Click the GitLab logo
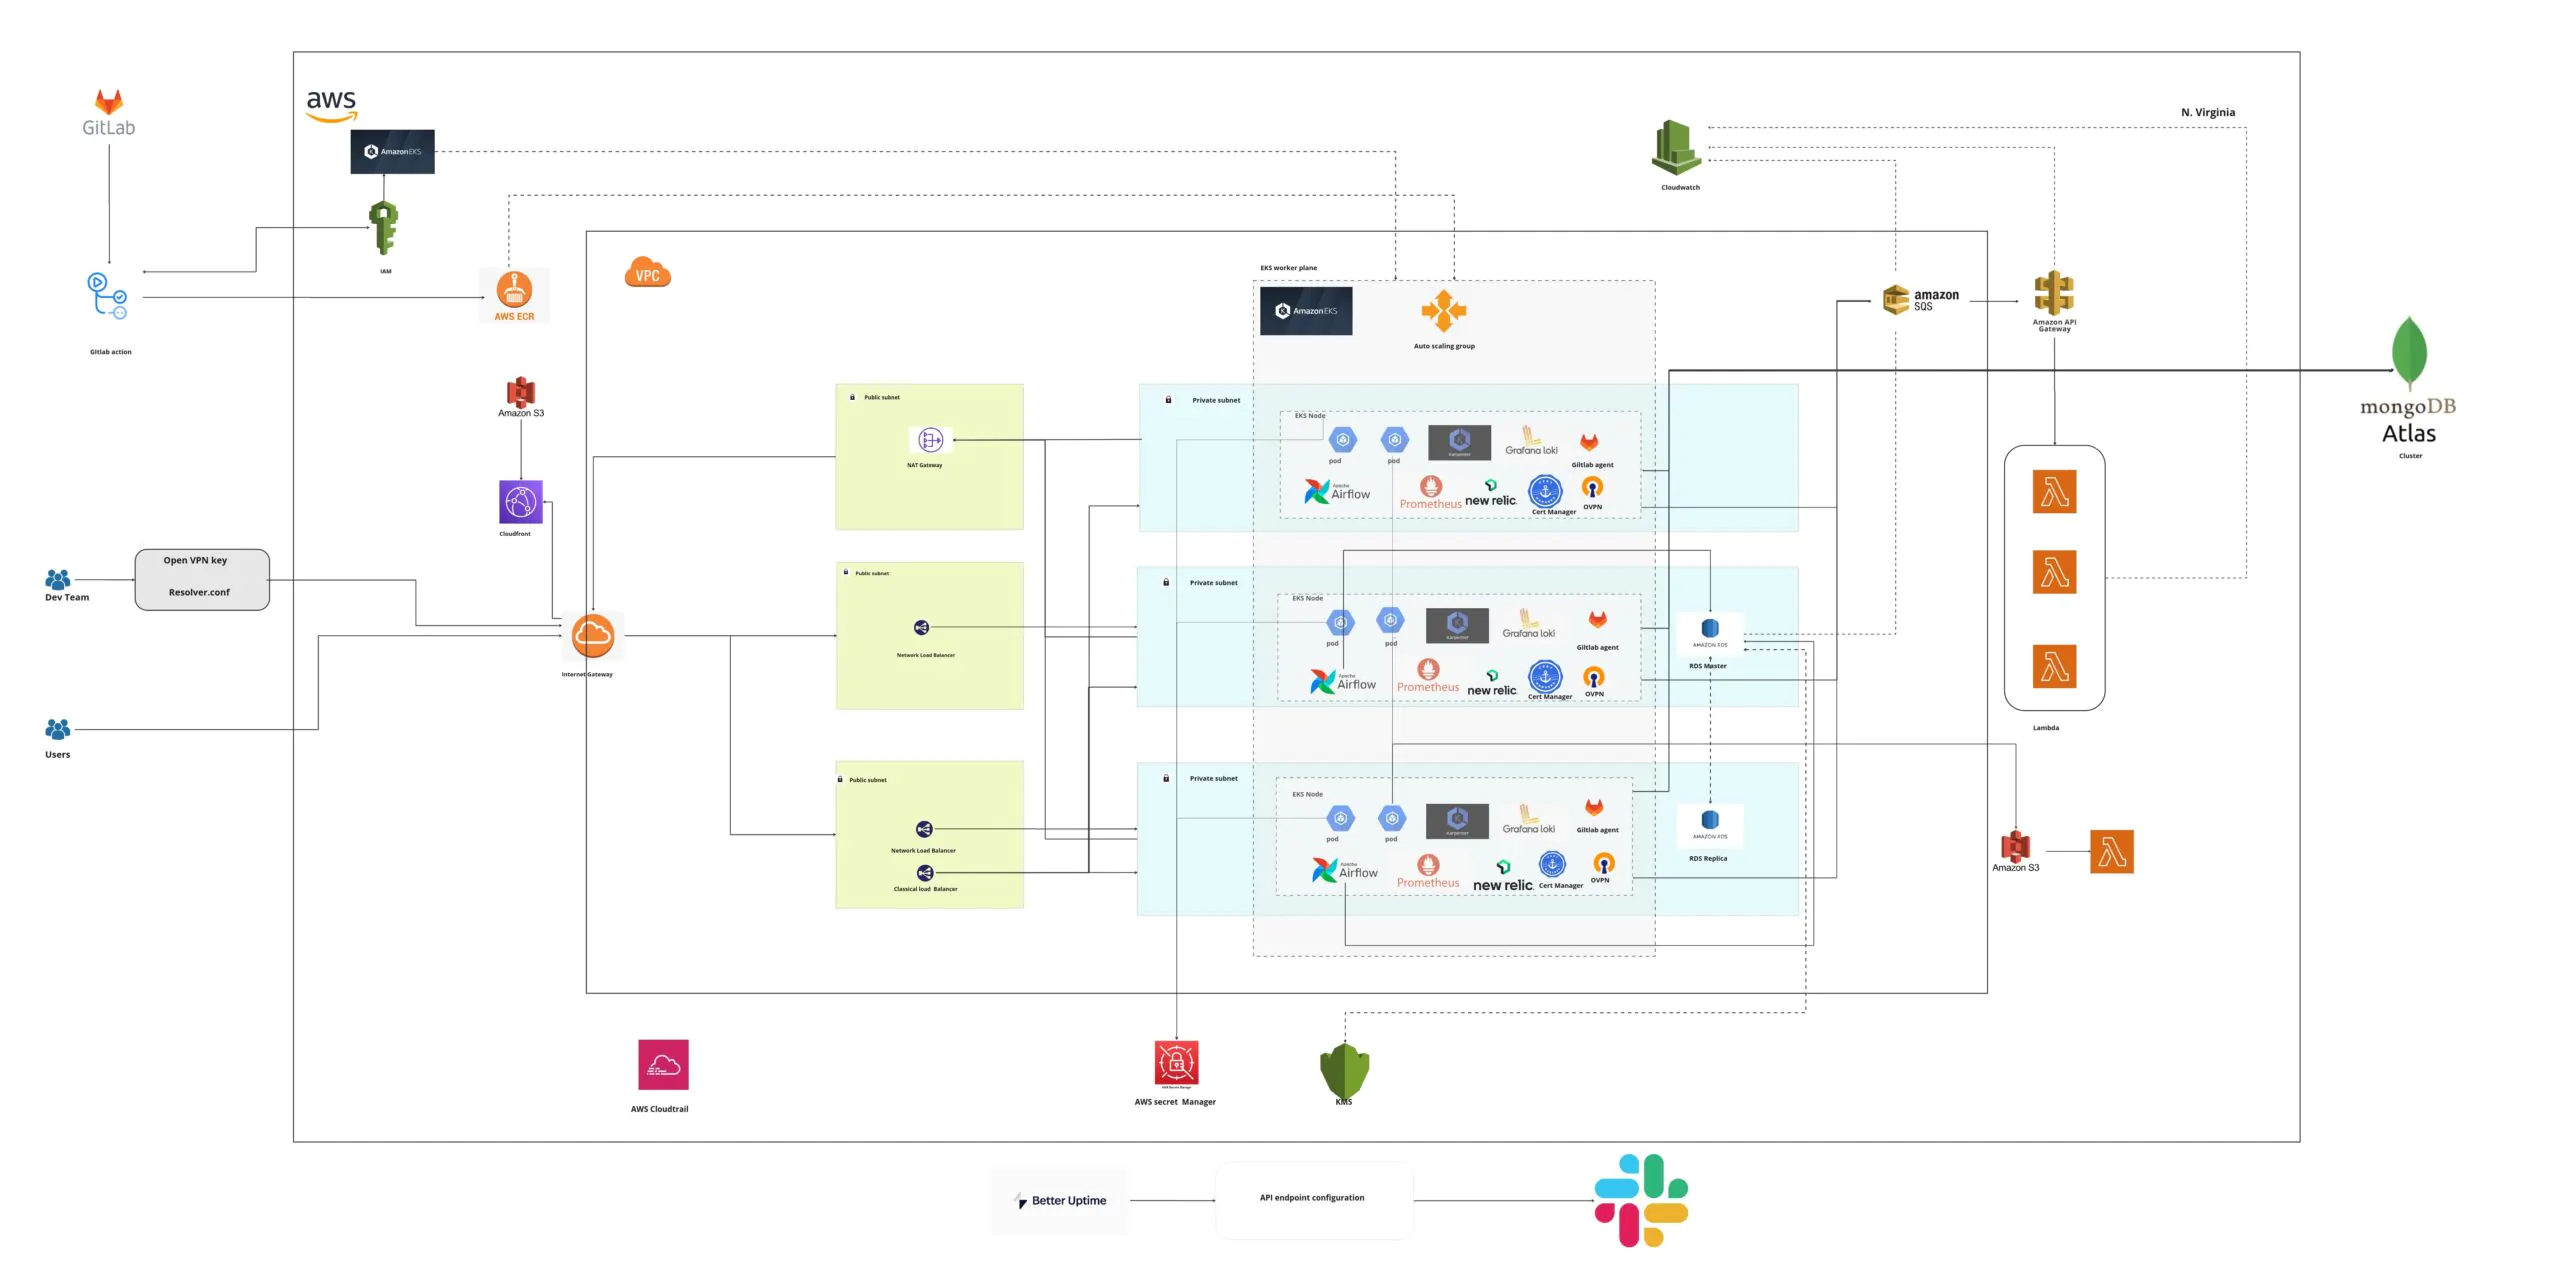The image size is (2560, 1276). tap(108, 112)
